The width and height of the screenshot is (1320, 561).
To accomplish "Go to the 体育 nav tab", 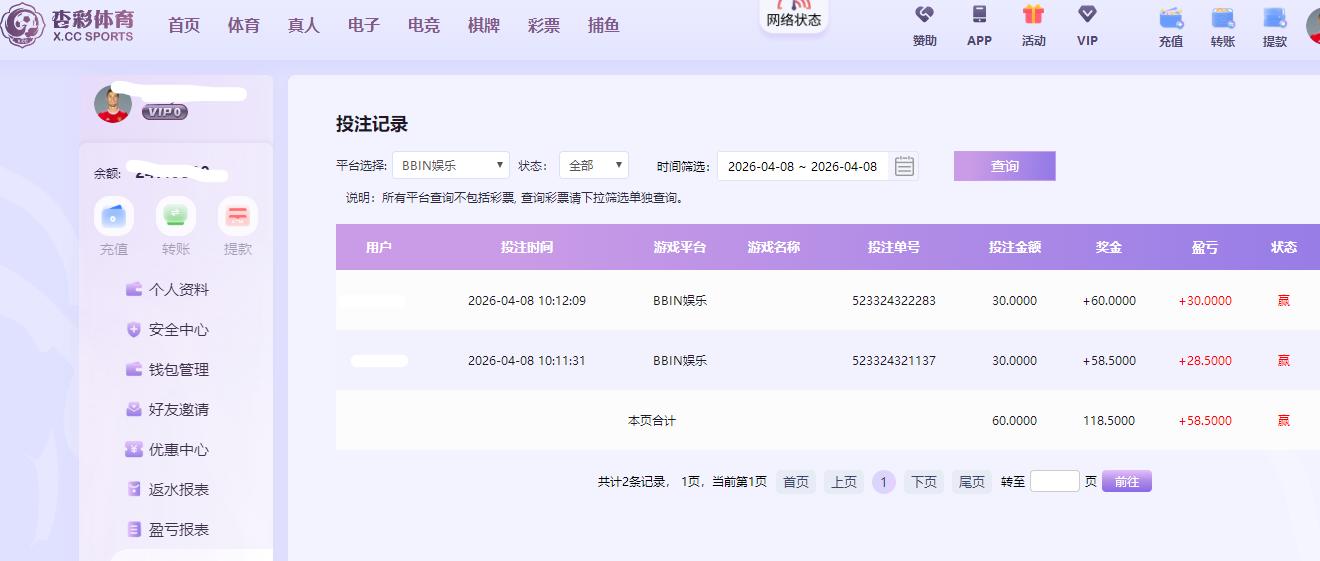I will 244,25.
